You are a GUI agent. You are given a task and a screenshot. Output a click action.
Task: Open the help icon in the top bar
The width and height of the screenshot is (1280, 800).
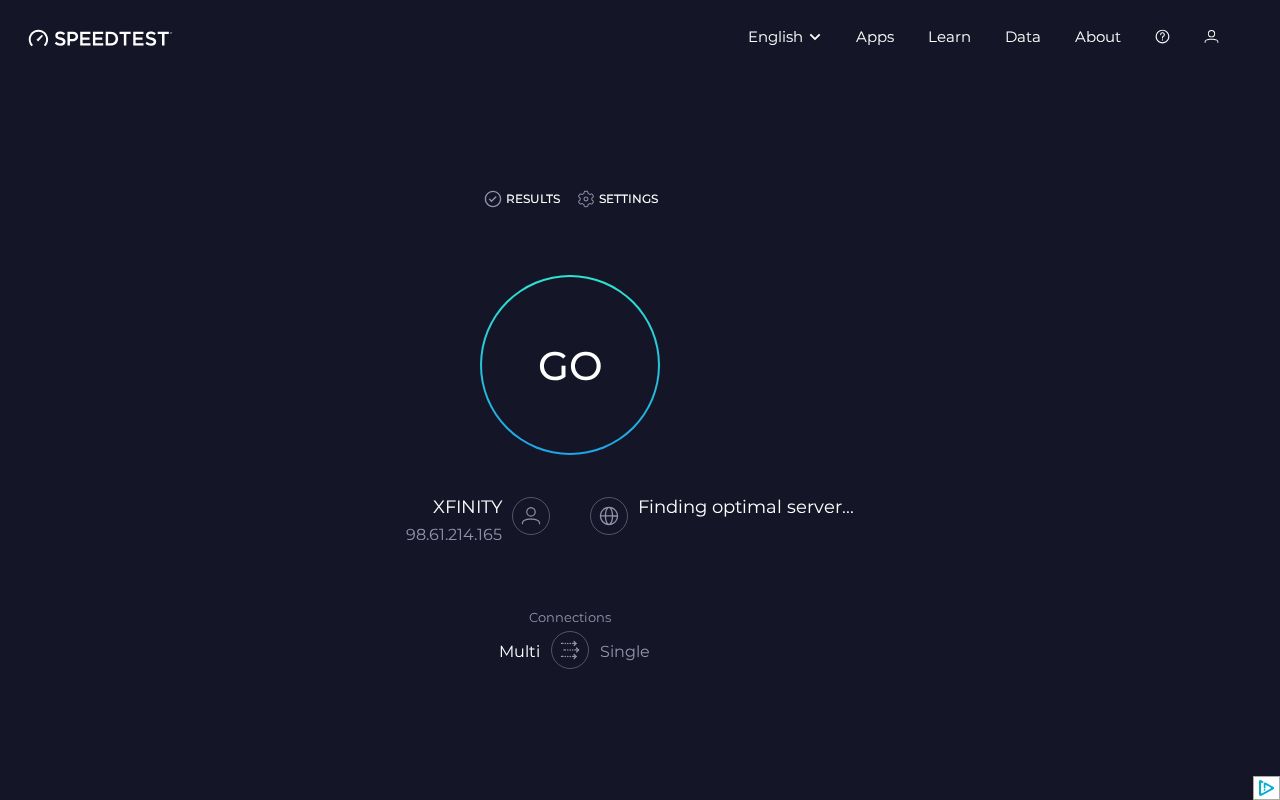coord(1162,37)
